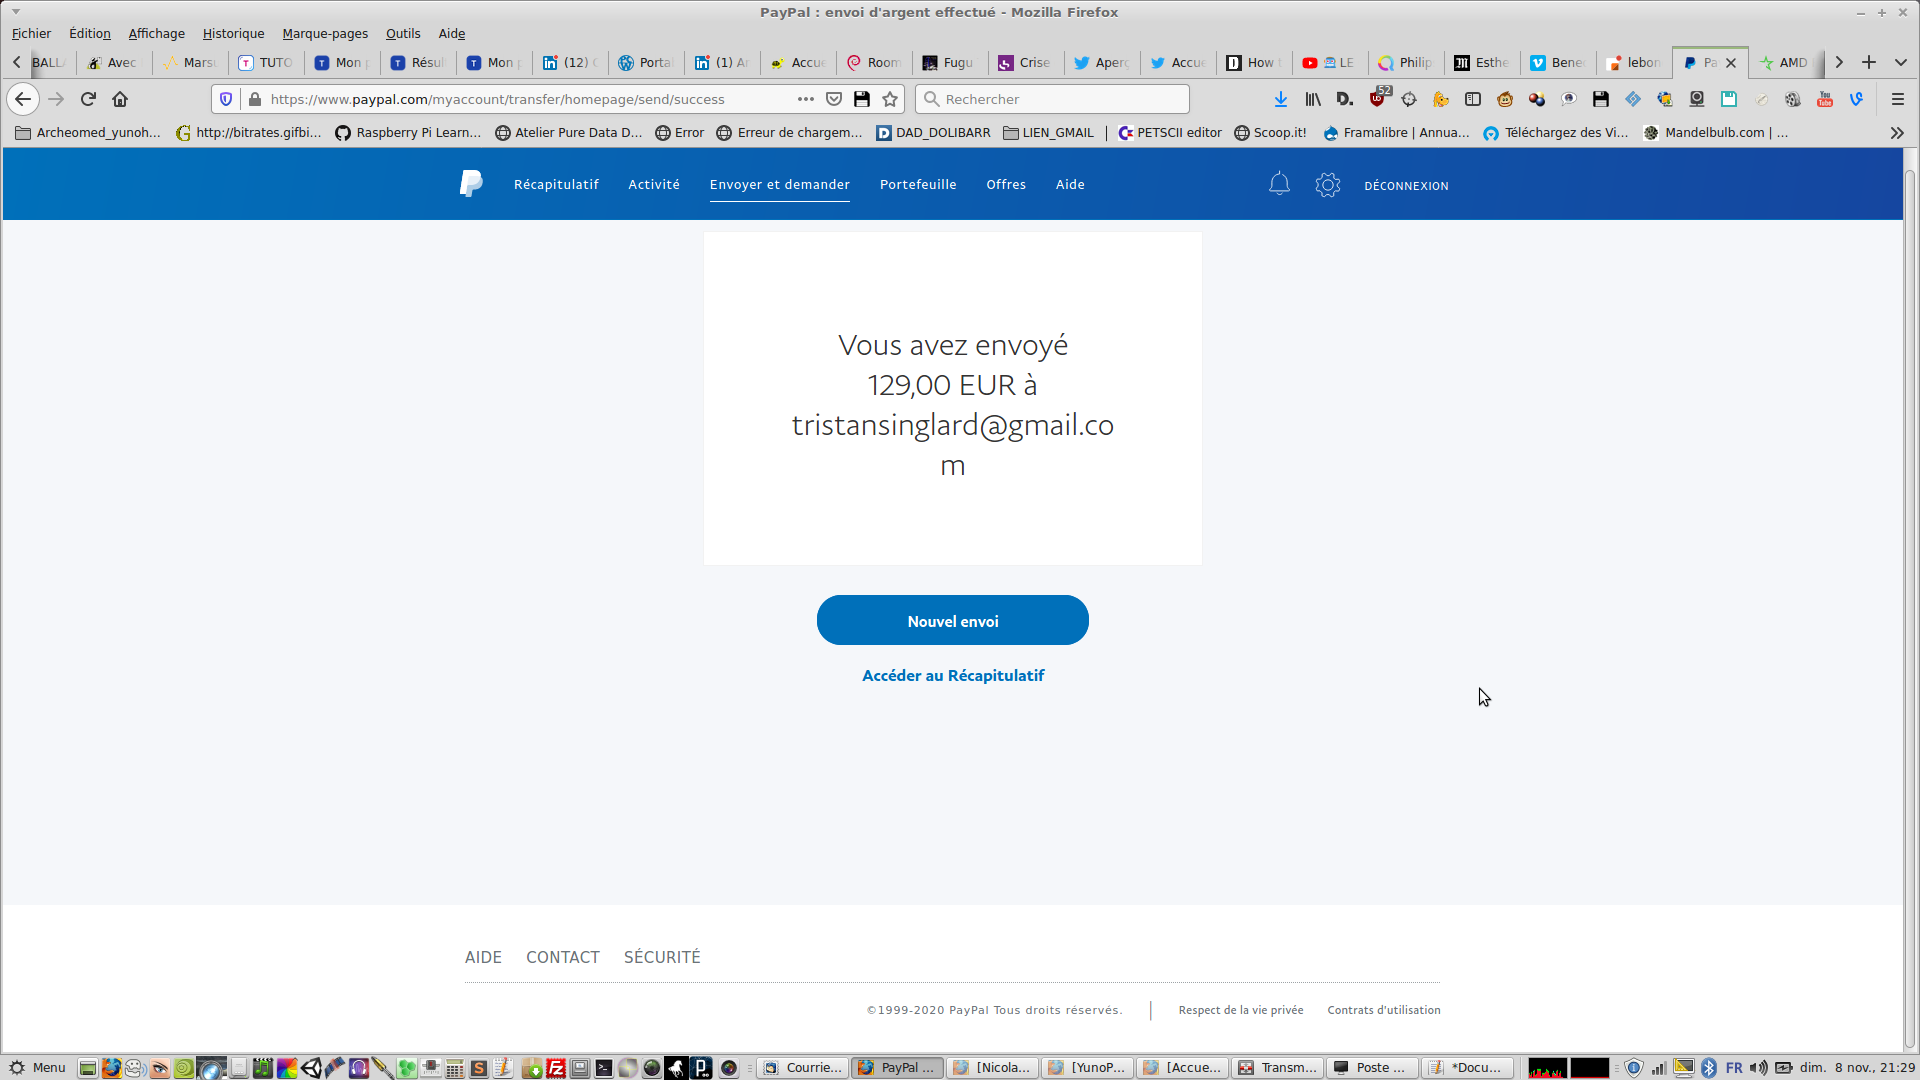Toggle tracking protection shield icon
The height and width of the screenshot is (1080, 1920).
(x=226, y=99)
